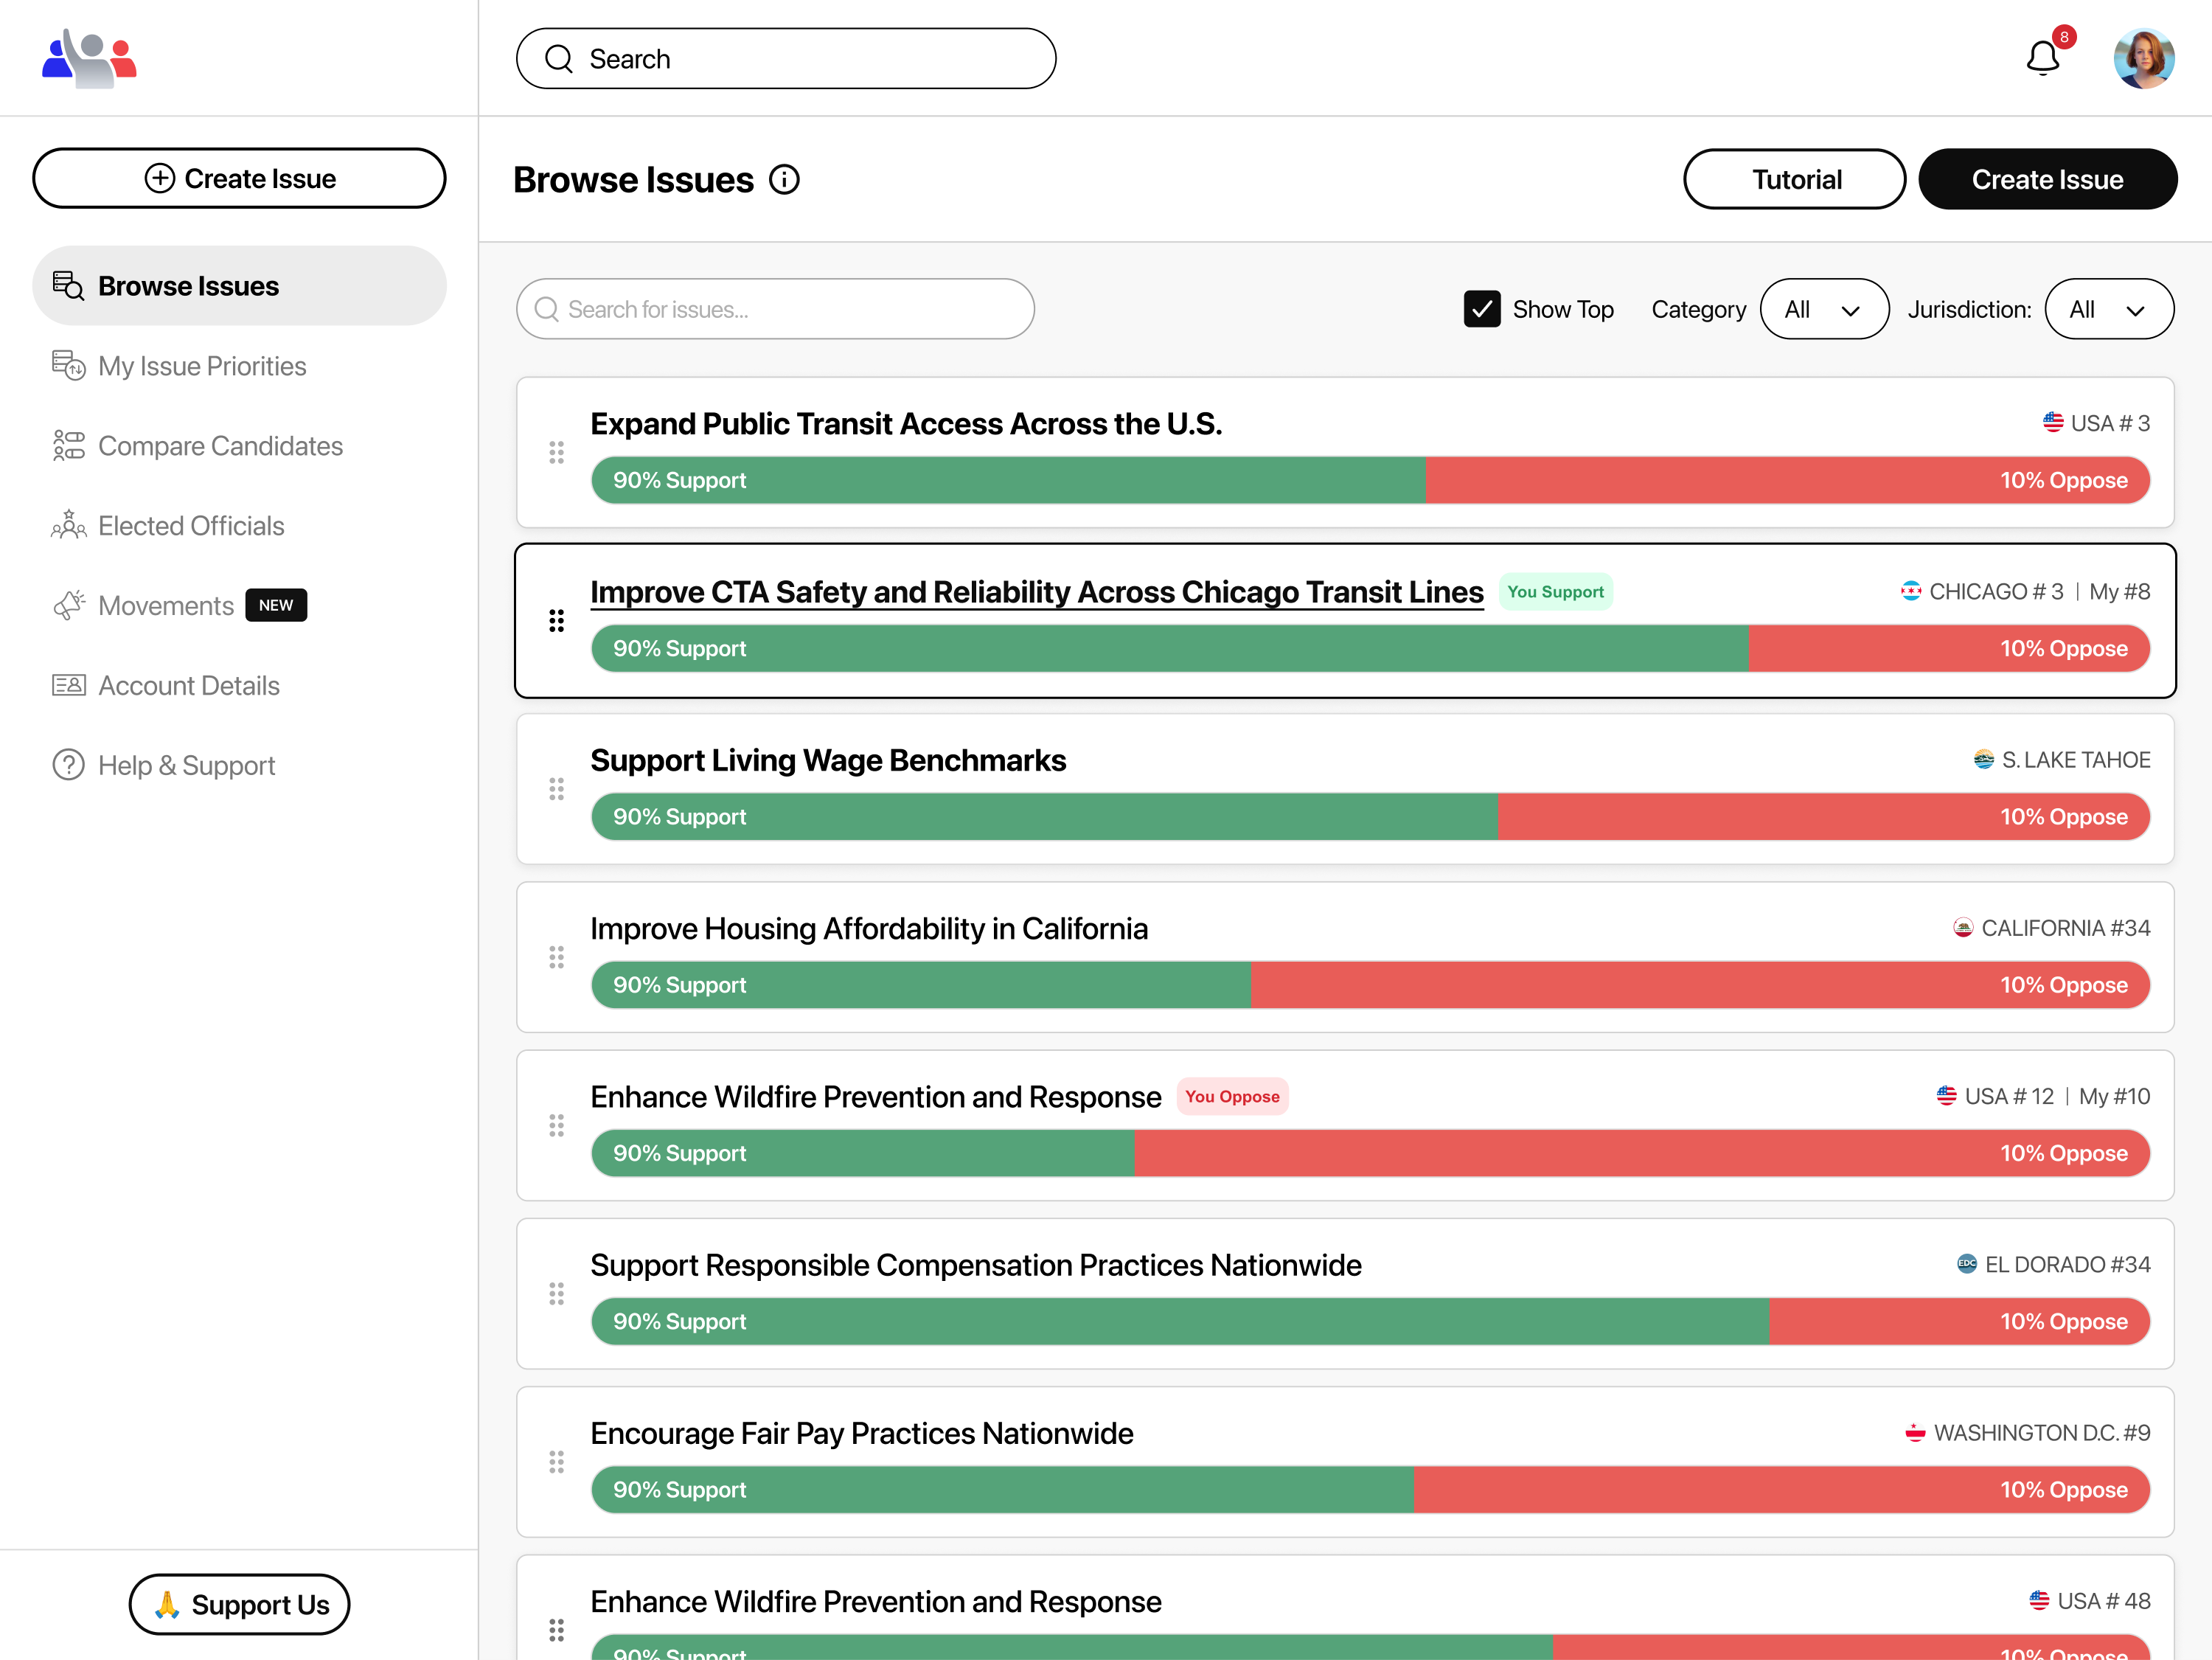Image resolution: width=2212 pixels, height=1660 pixels.
Task: Open the Jurisdiction dropdown
Action: pos(2108,309)
